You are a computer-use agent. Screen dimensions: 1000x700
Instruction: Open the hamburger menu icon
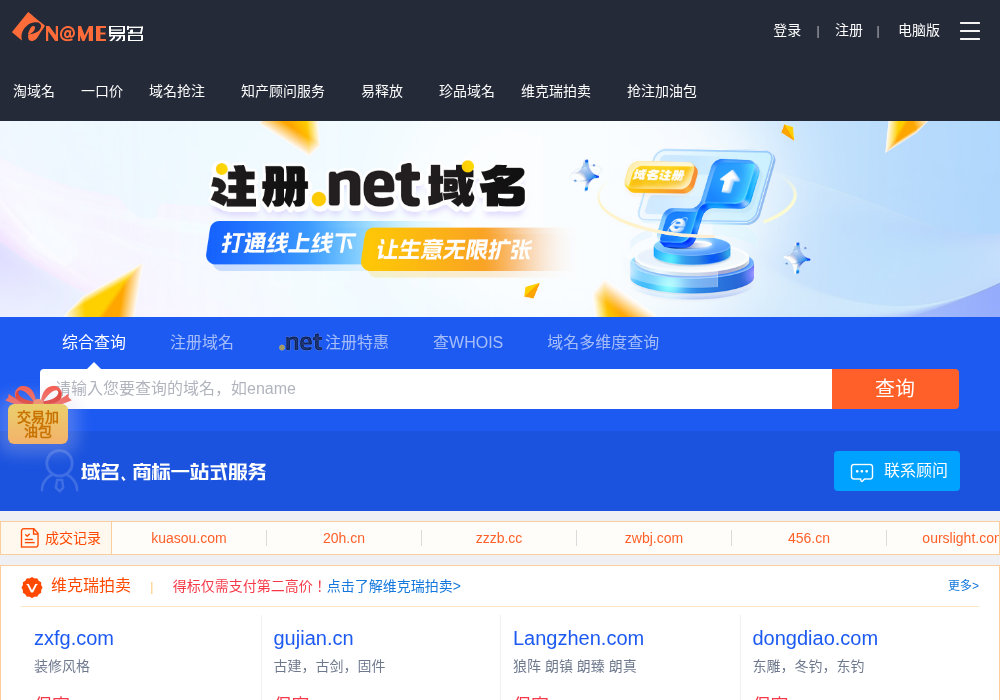pos(969,31)
